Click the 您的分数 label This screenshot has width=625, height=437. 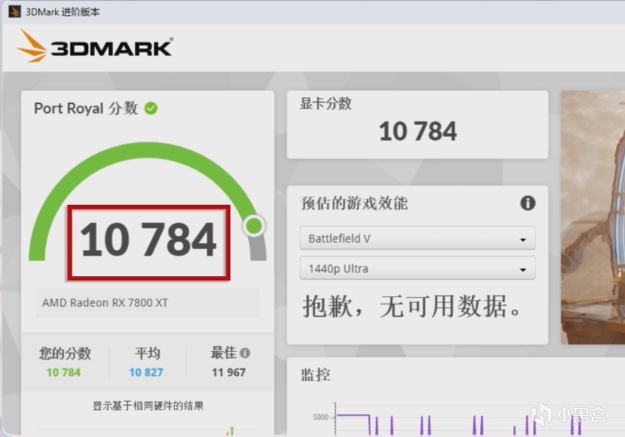point(65,353)
